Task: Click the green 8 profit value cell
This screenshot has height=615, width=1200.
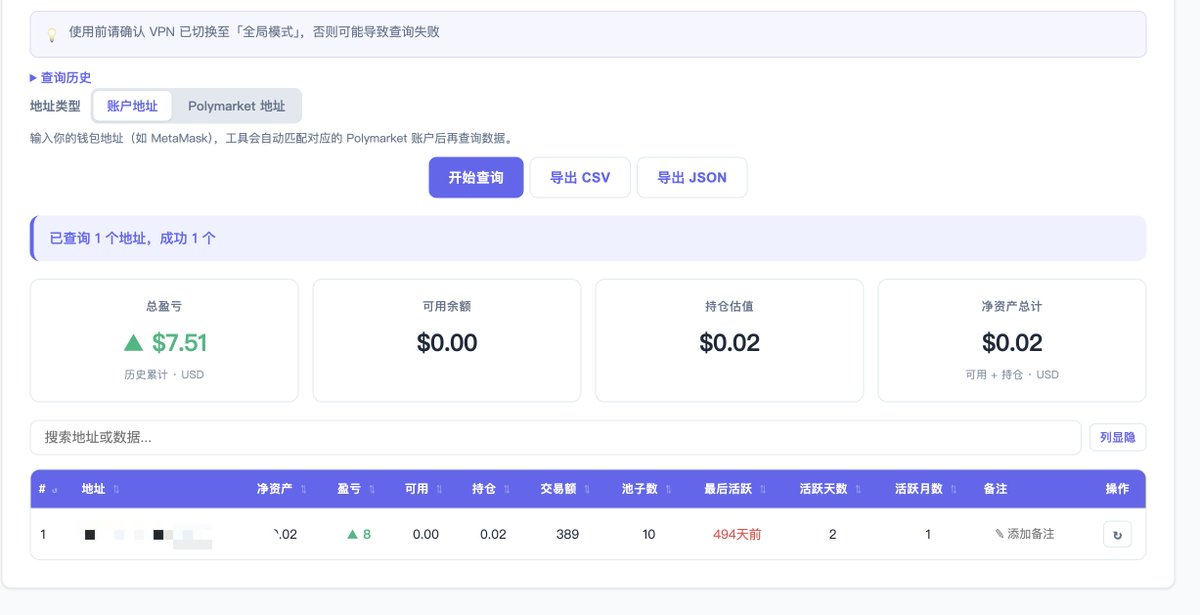Action: pyautogui.click(x=359, y=535)
